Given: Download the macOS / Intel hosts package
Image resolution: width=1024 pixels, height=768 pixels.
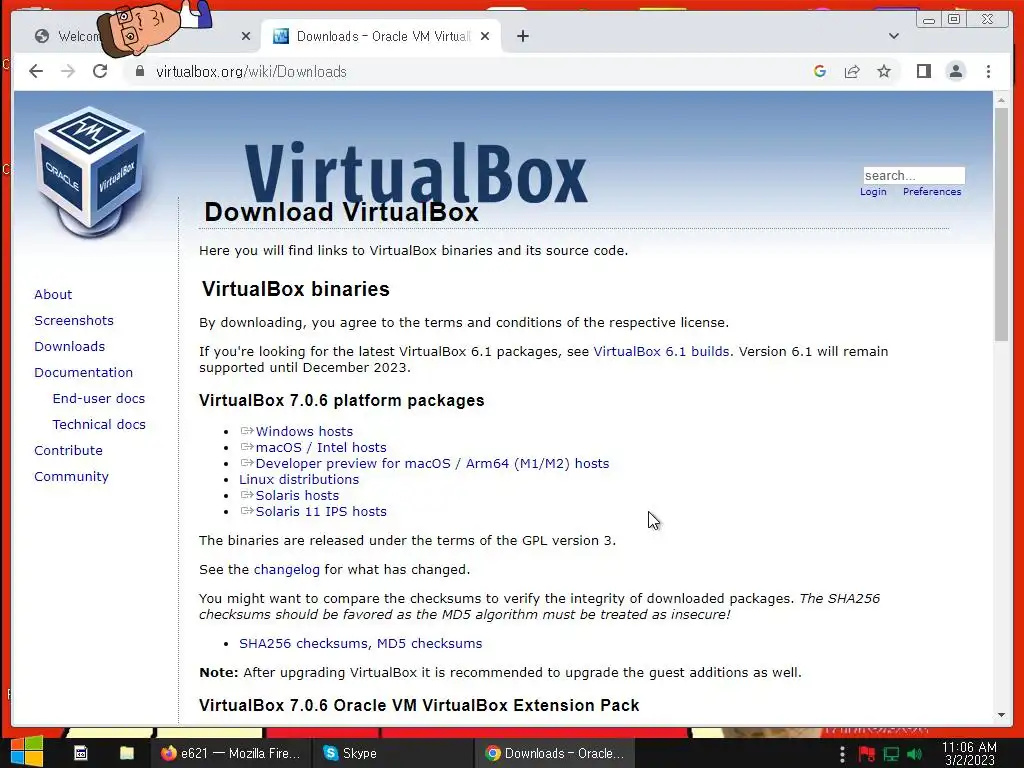Looking at the screenshot, I should pos(321,447).
